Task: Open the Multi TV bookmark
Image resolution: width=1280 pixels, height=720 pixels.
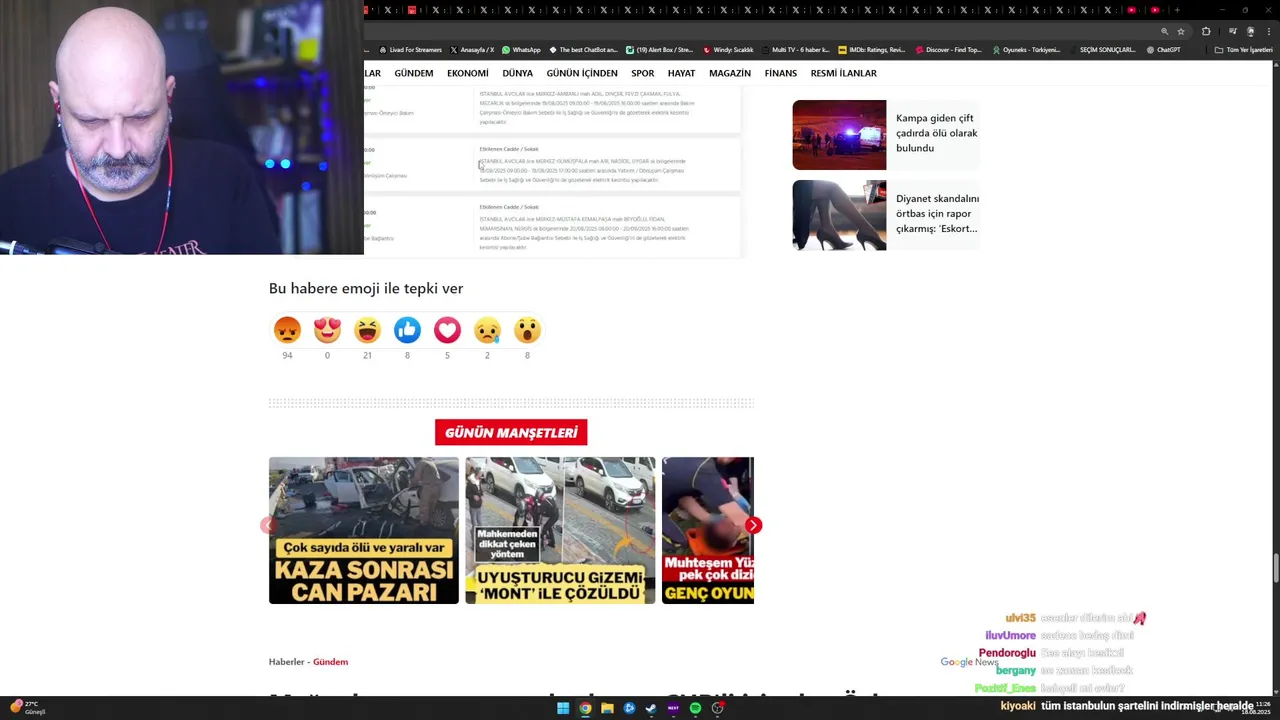Action: (795, 50)
